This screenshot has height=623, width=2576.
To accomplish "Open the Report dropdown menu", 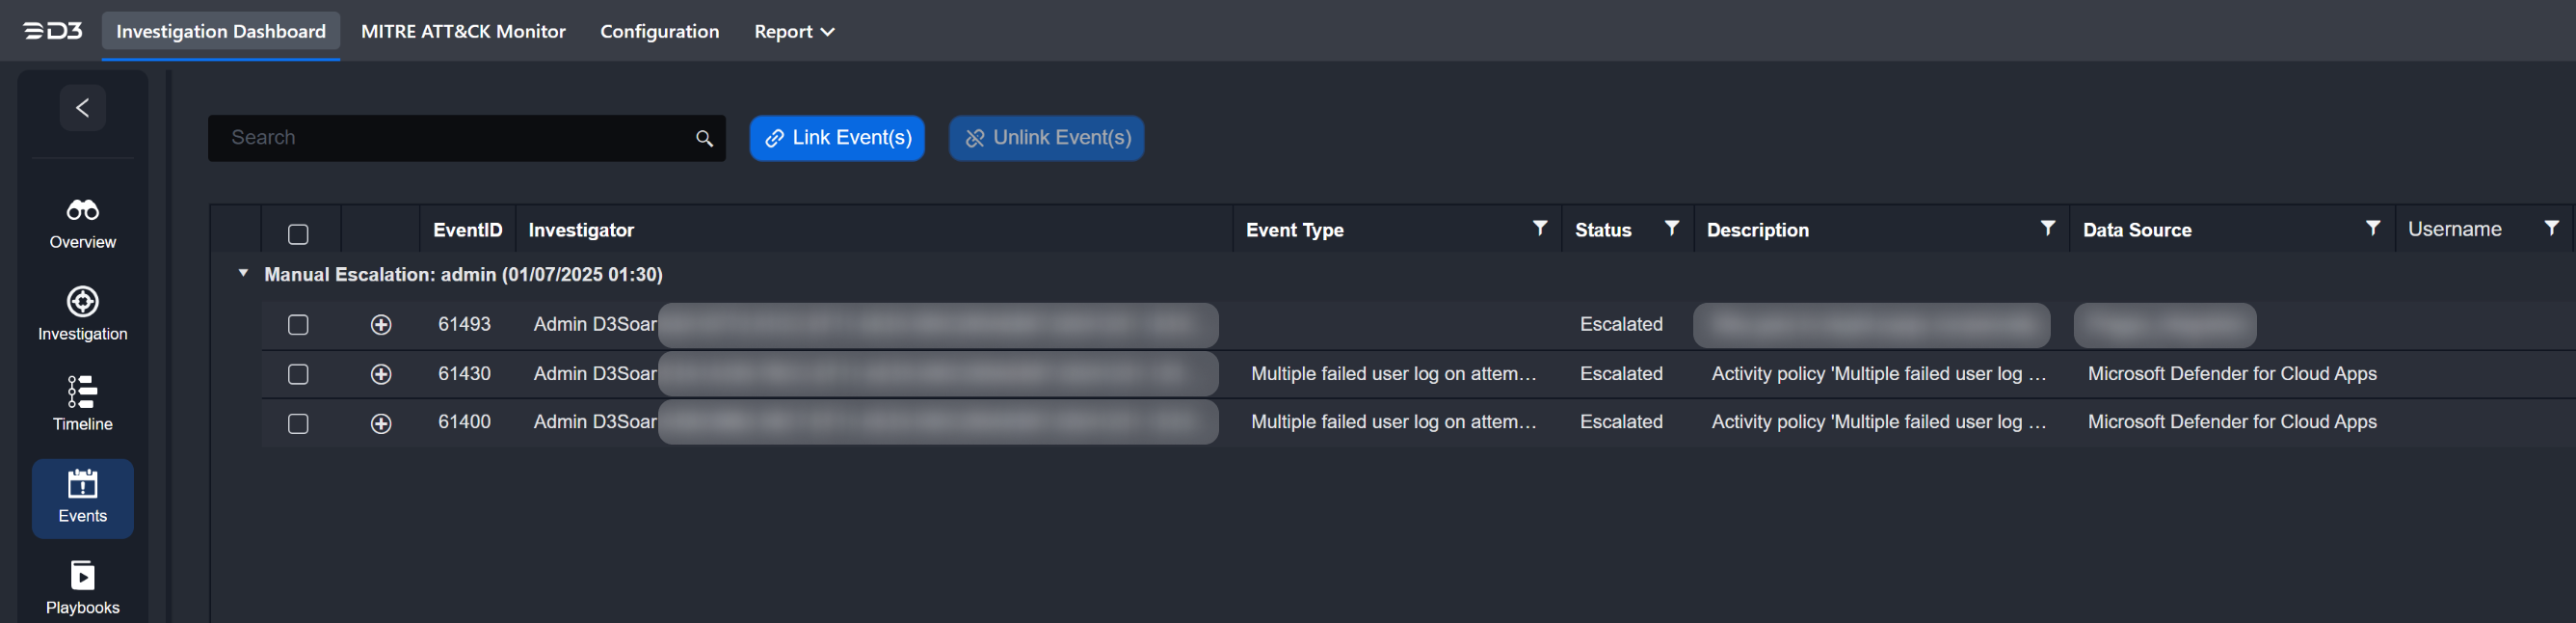I will pos(794,32).
